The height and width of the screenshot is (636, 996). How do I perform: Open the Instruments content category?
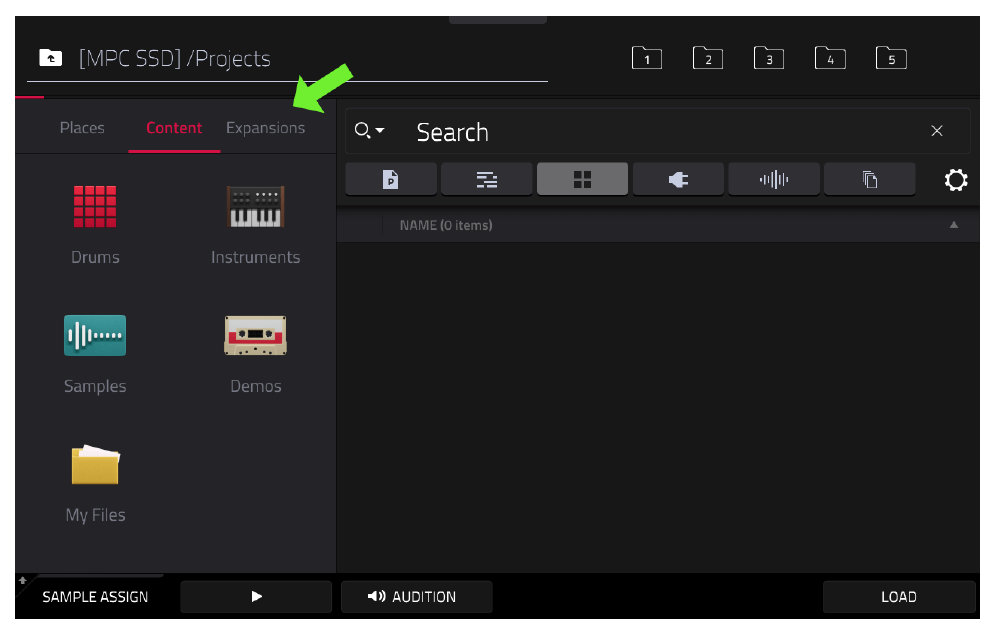pyautogui.click(x=255, y=224)
